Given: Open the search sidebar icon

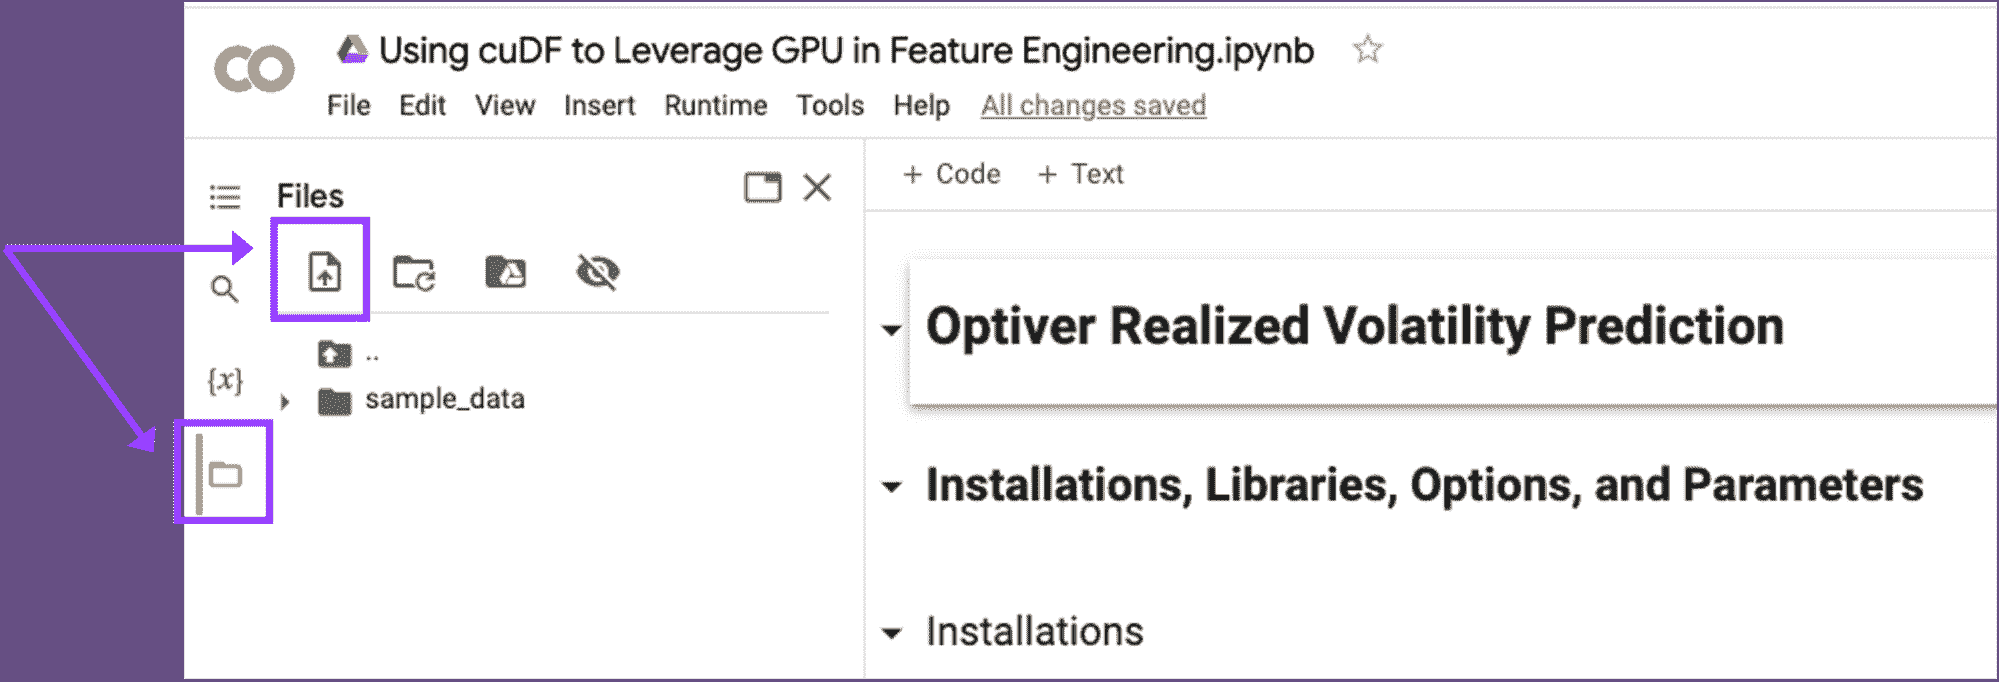Looking at the screenshot, I should tap(225, 290).
